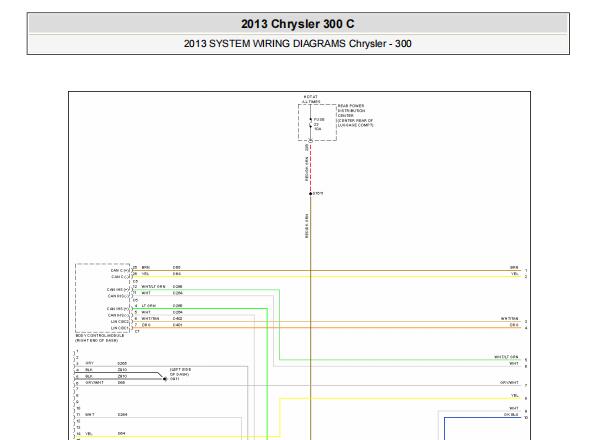Click the 'WHT/LT GRN' label near pin 12
600x440 pixels.
point(153,287)
